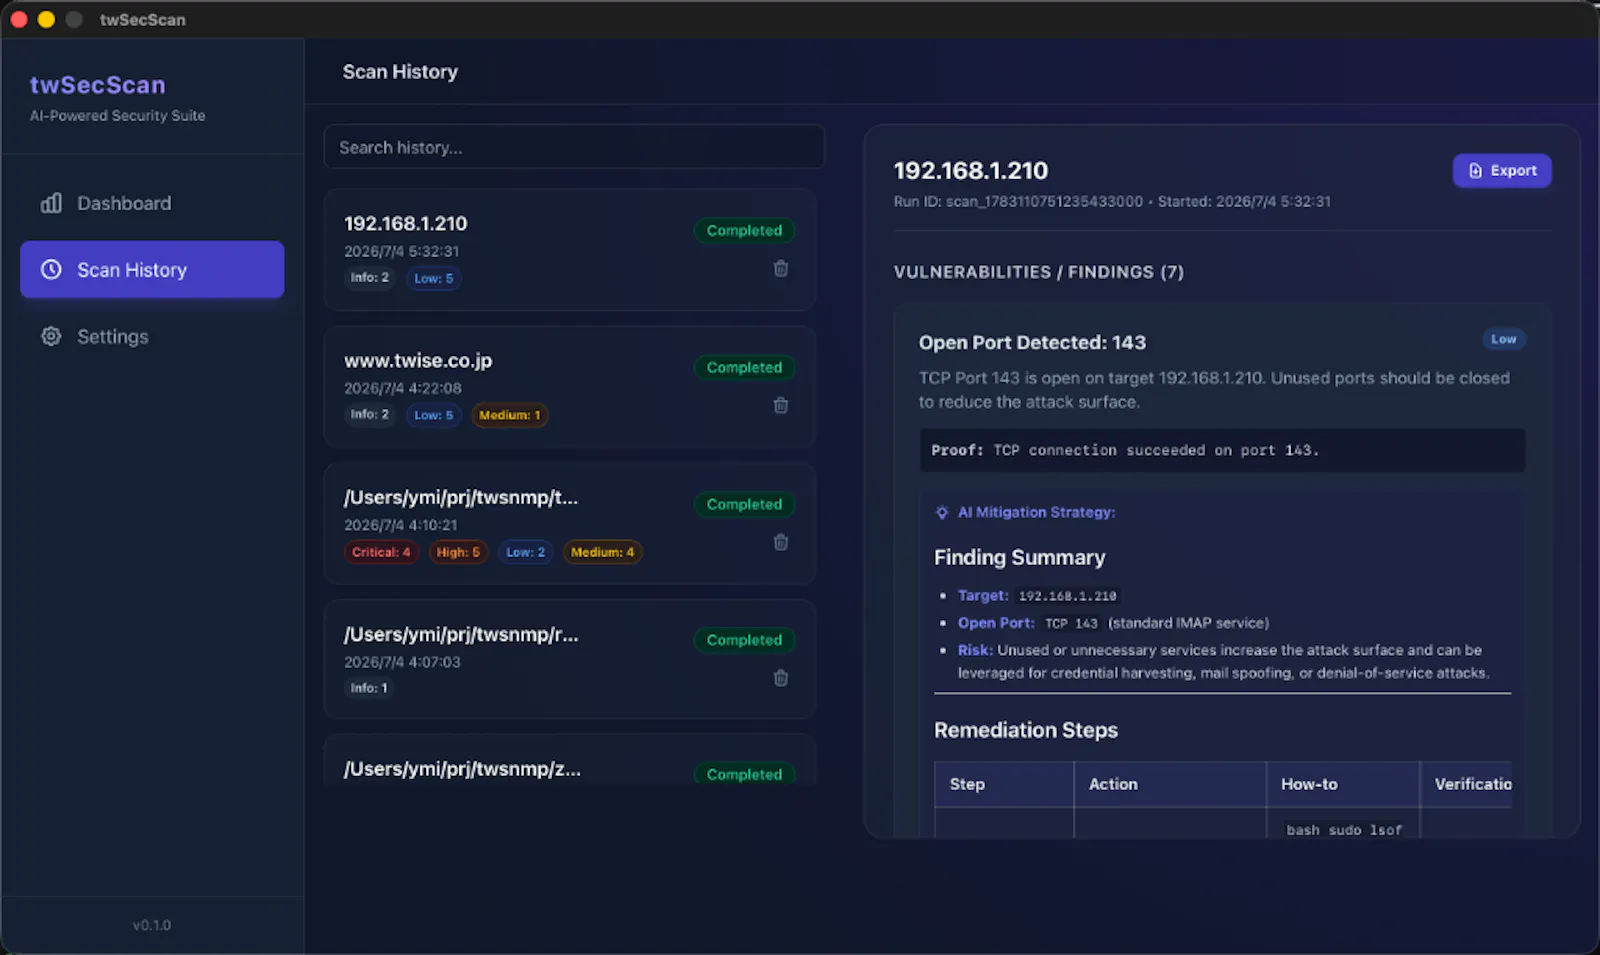Click the Run ID text in detail panel

click(x=1018, y=202)
